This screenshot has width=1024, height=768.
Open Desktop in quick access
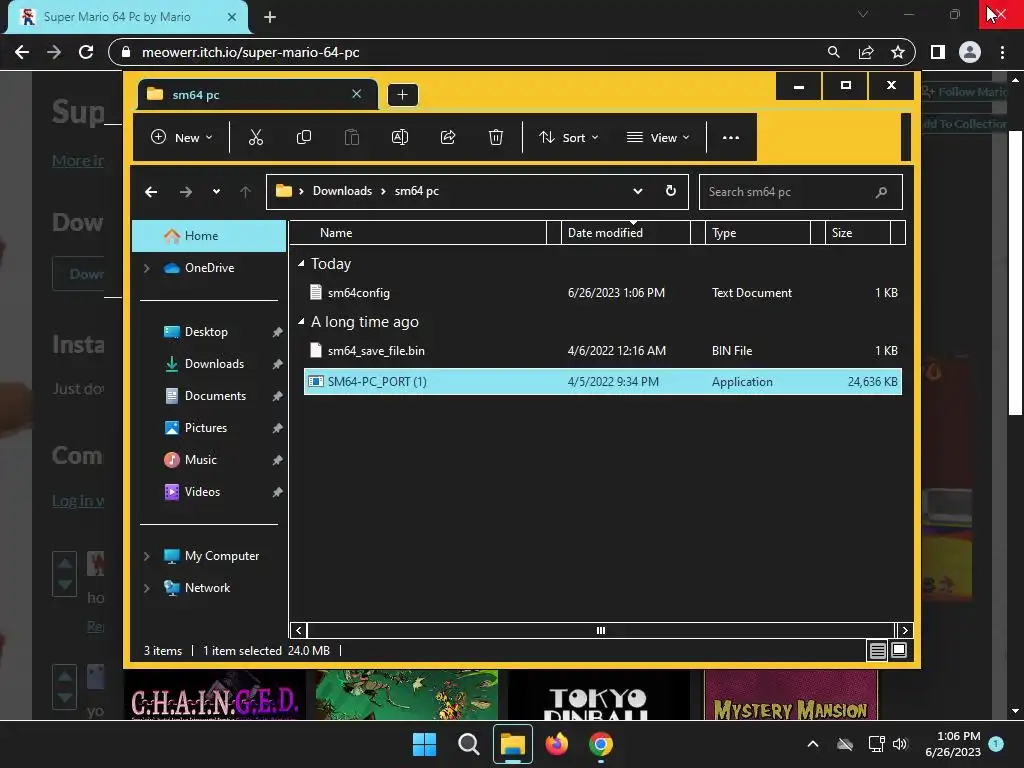click(208, 332)
